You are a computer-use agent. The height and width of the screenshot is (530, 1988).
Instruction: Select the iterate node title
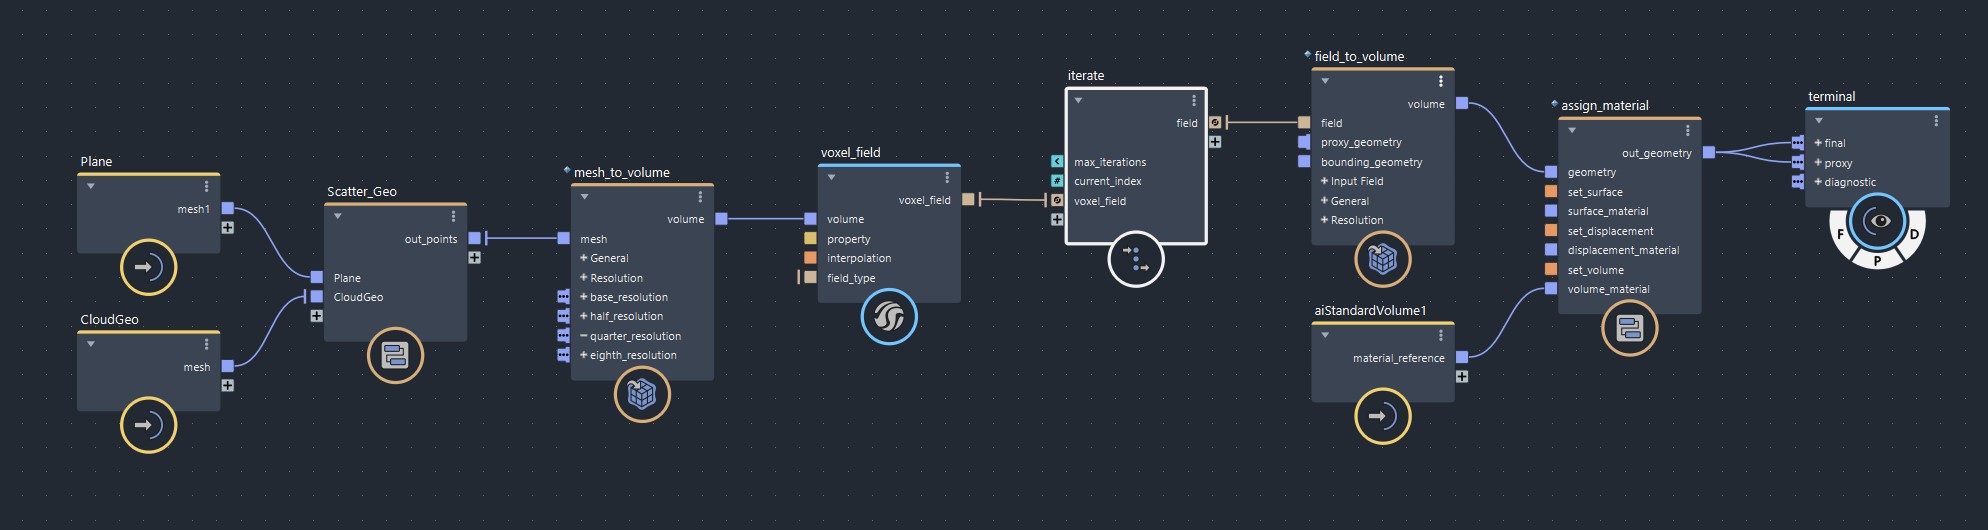[x=1086, y=76]
